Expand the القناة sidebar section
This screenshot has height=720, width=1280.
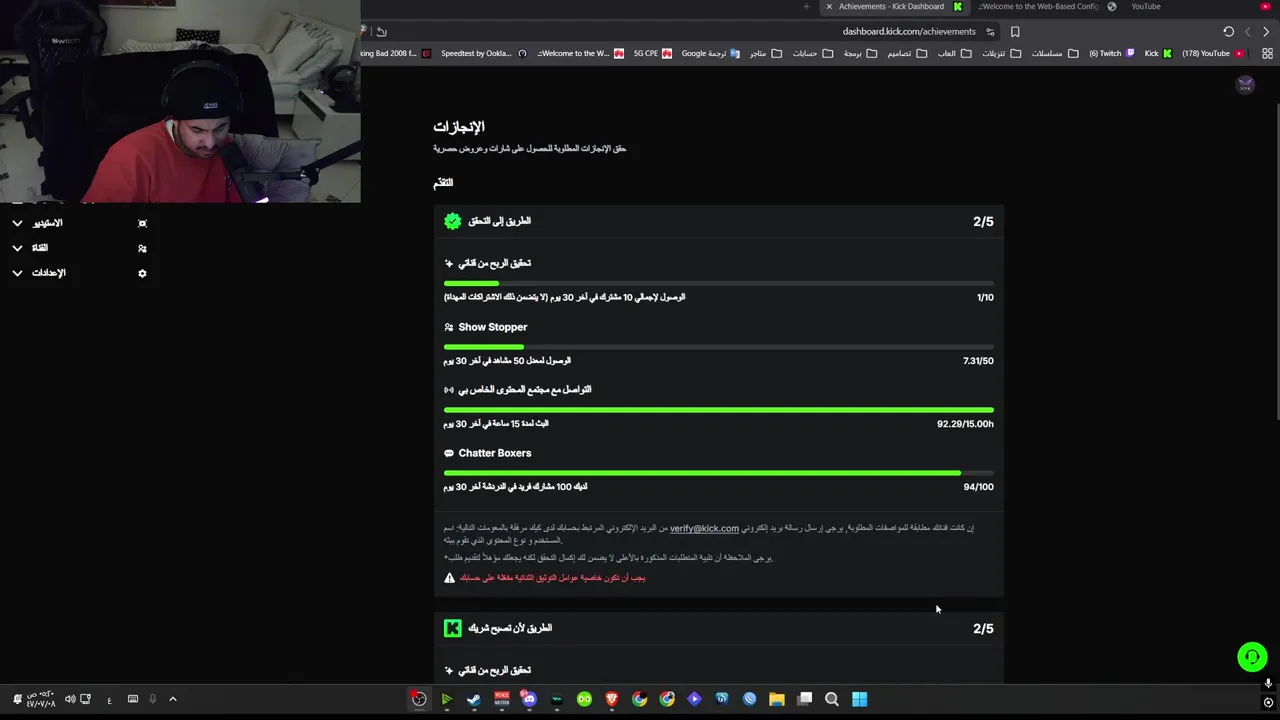(x=80, y=248)
